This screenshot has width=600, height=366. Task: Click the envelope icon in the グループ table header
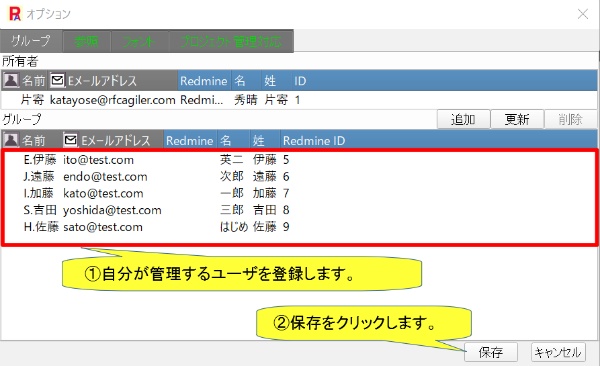pyautogui.click(x=70, y=140)
